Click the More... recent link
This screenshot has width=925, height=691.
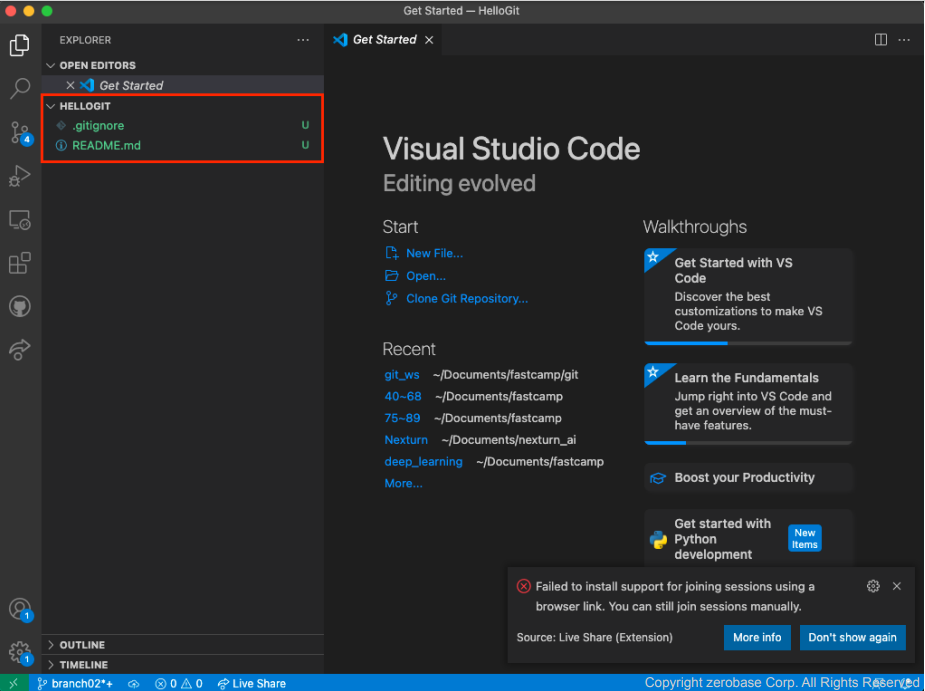tap(403, 483)
